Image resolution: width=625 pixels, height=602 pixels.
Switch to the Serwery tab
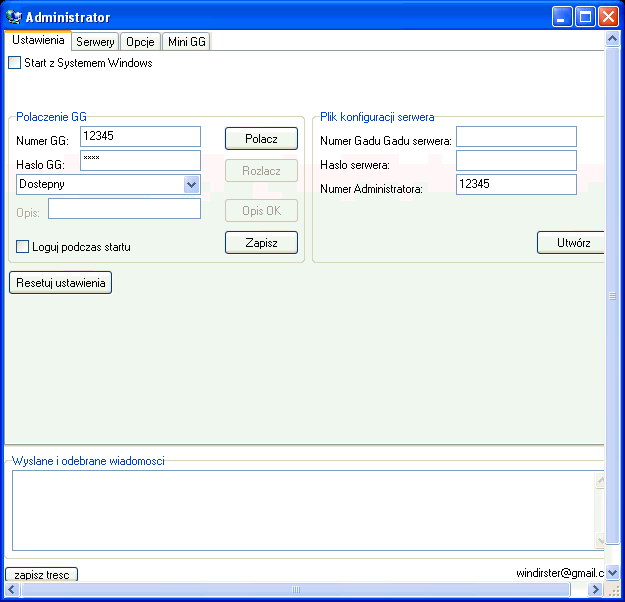95,42
